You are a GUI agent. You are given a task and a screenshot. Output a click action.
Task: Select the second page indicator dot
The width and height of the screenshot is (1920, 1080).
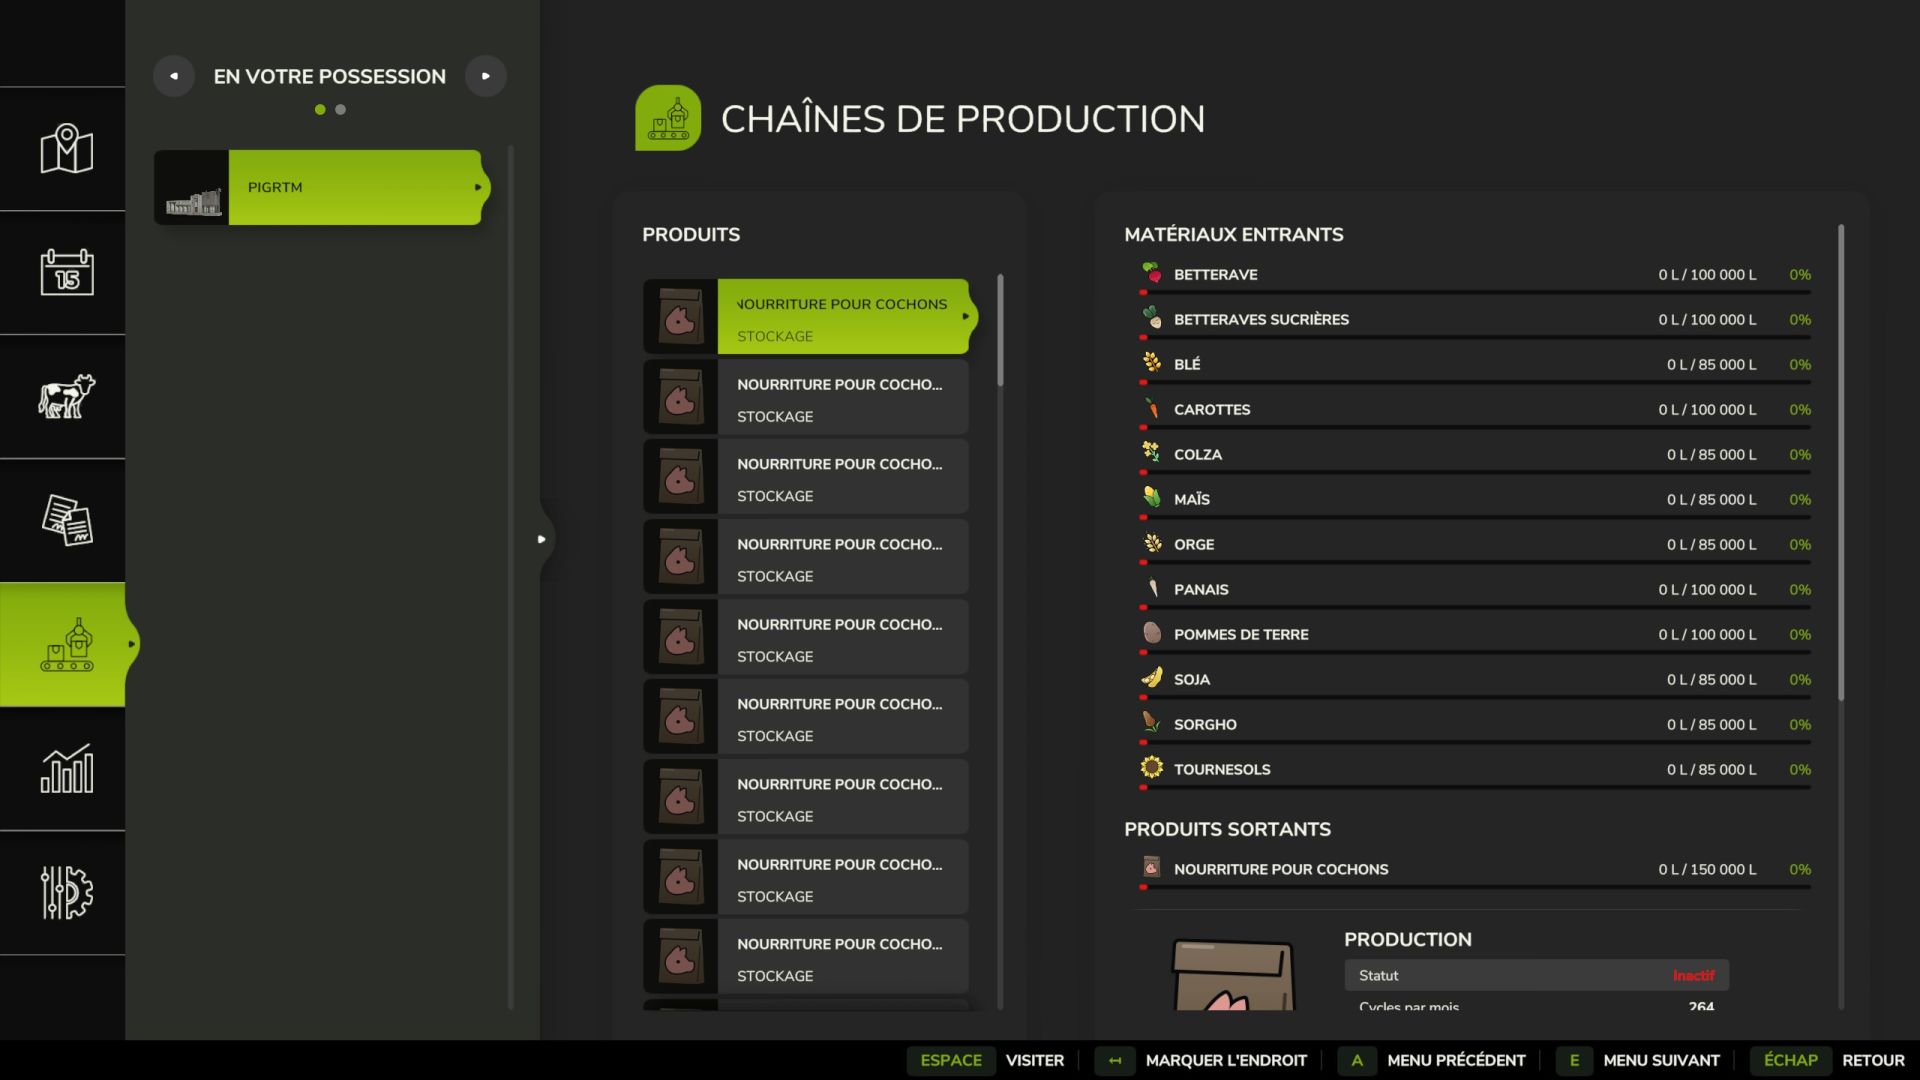point(341,110)
